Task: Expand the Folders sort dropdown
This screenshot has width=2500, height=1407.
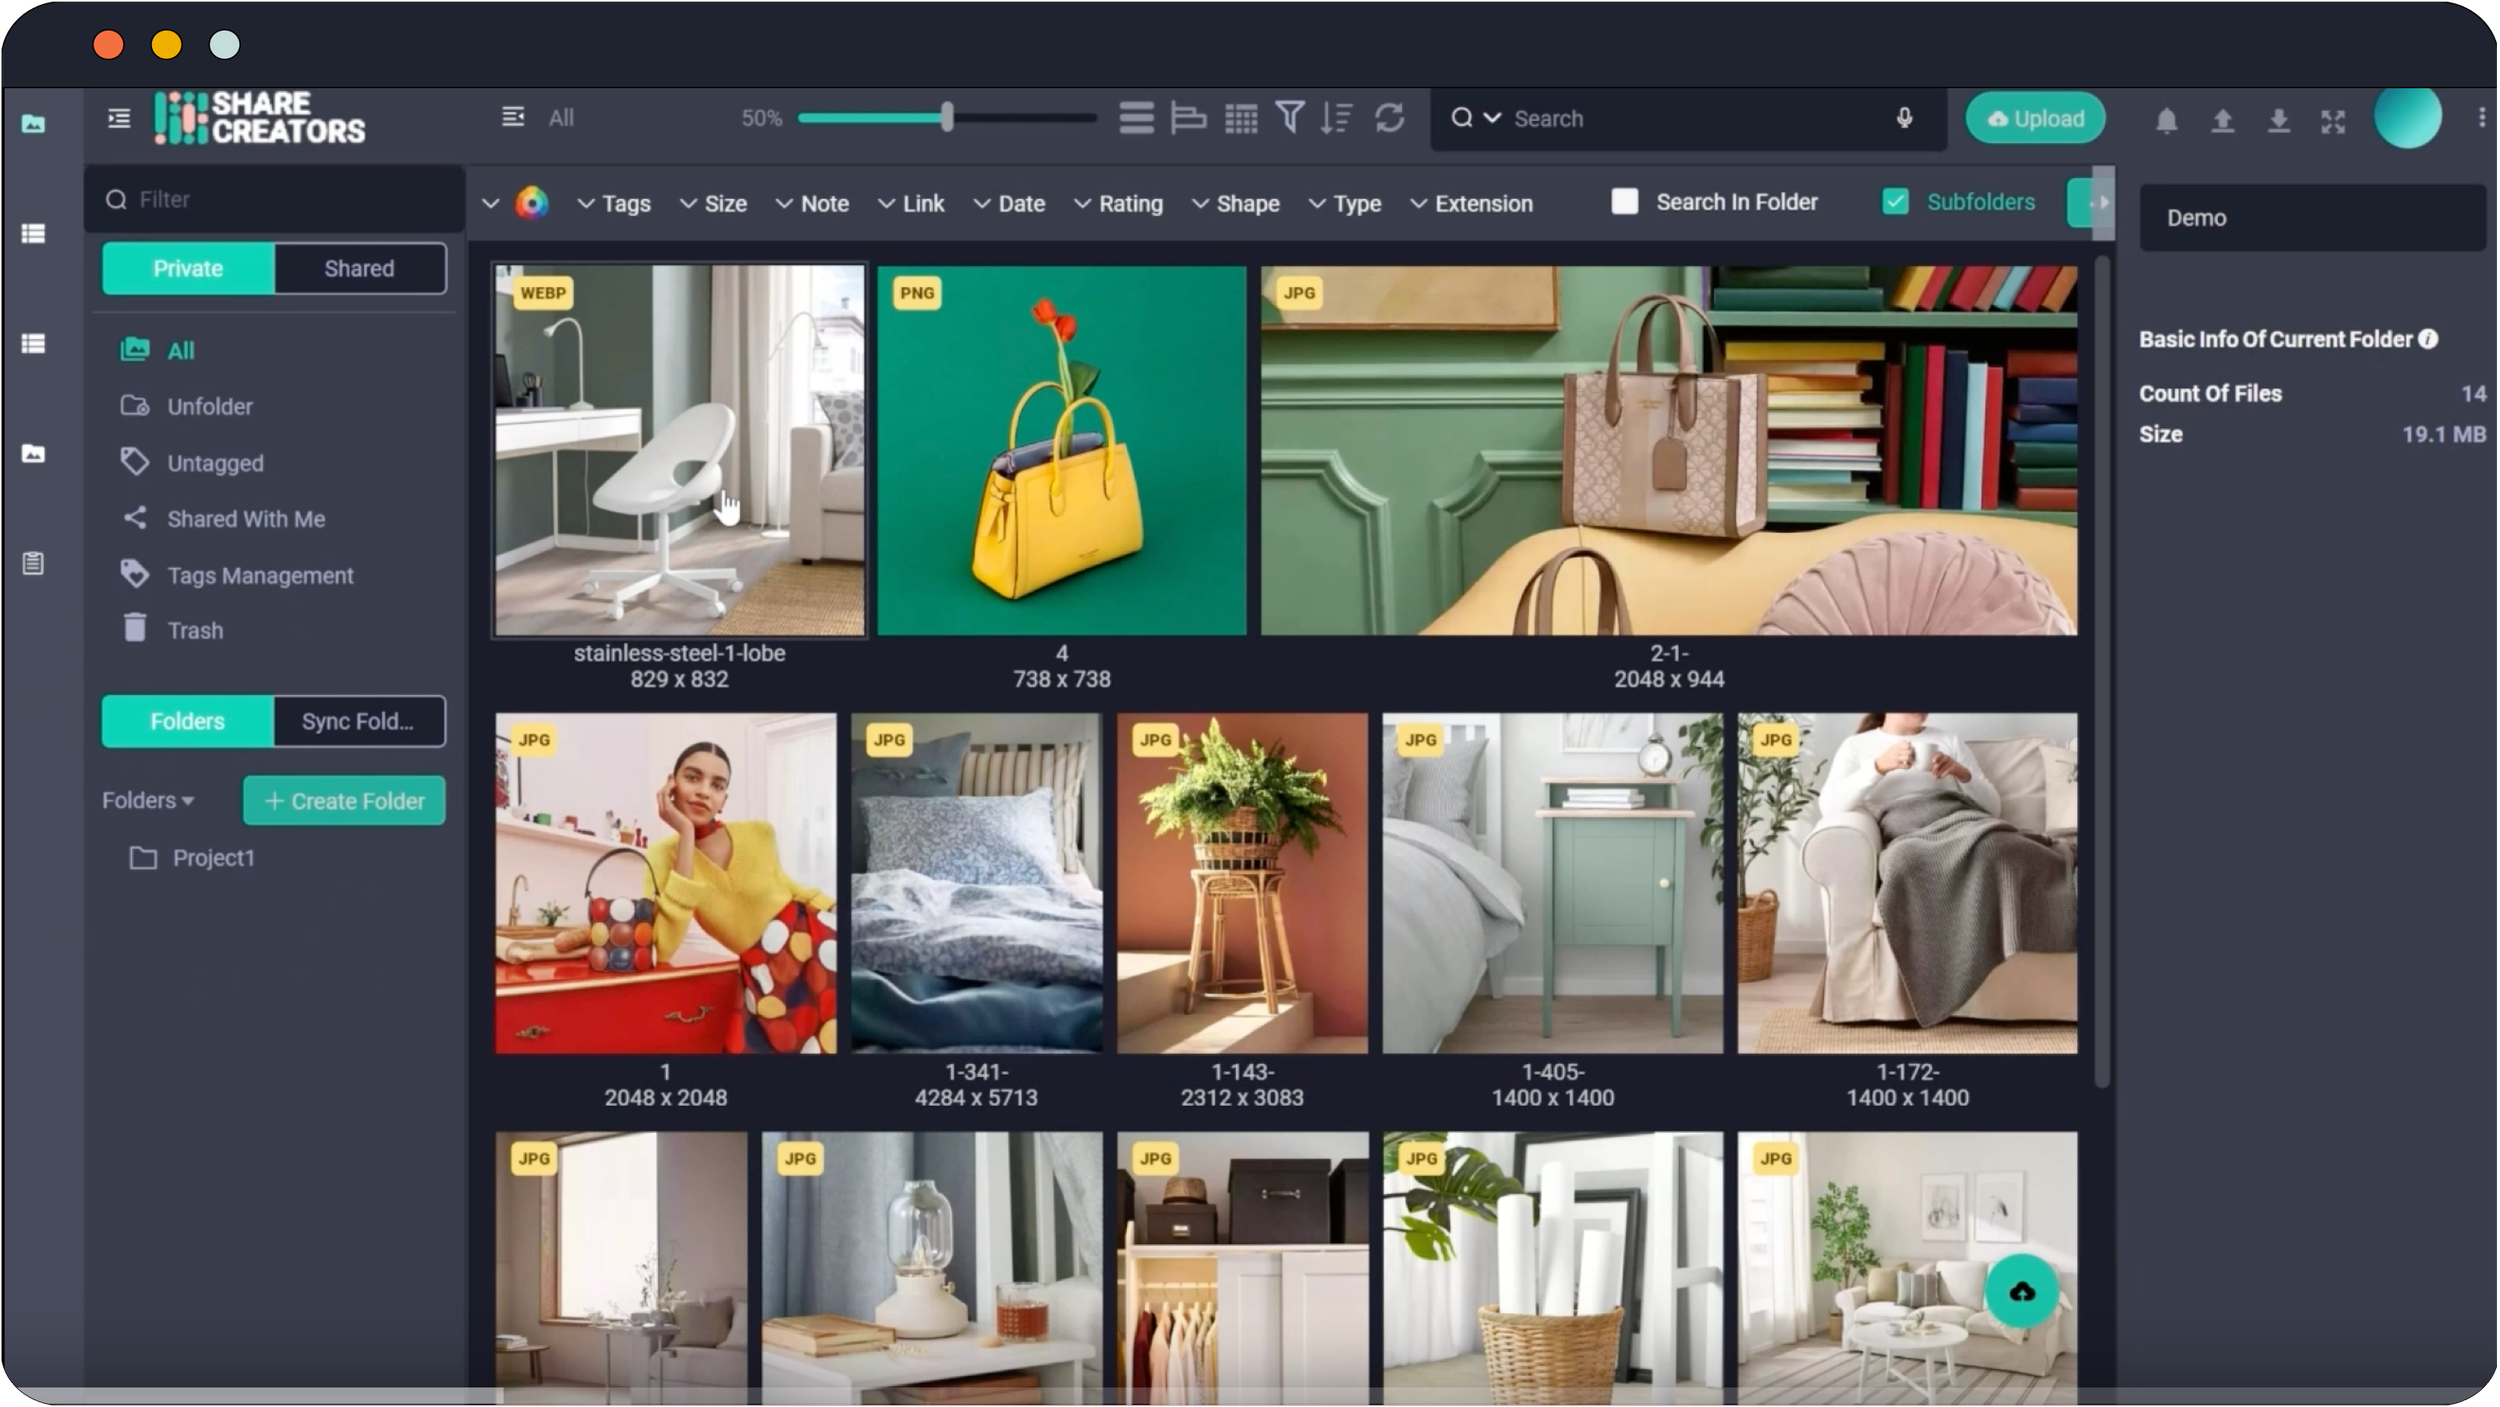Action: [x=149, y=800]
